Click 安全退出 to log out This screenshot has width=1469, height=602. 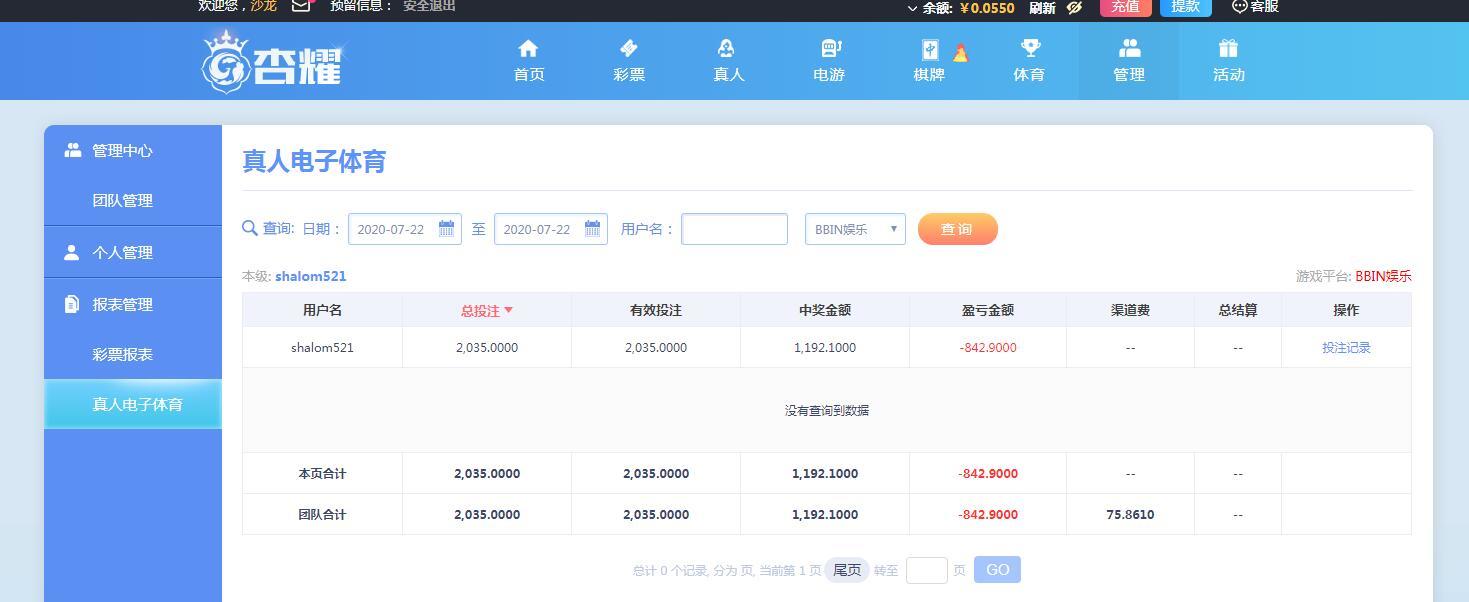[429, 6]
